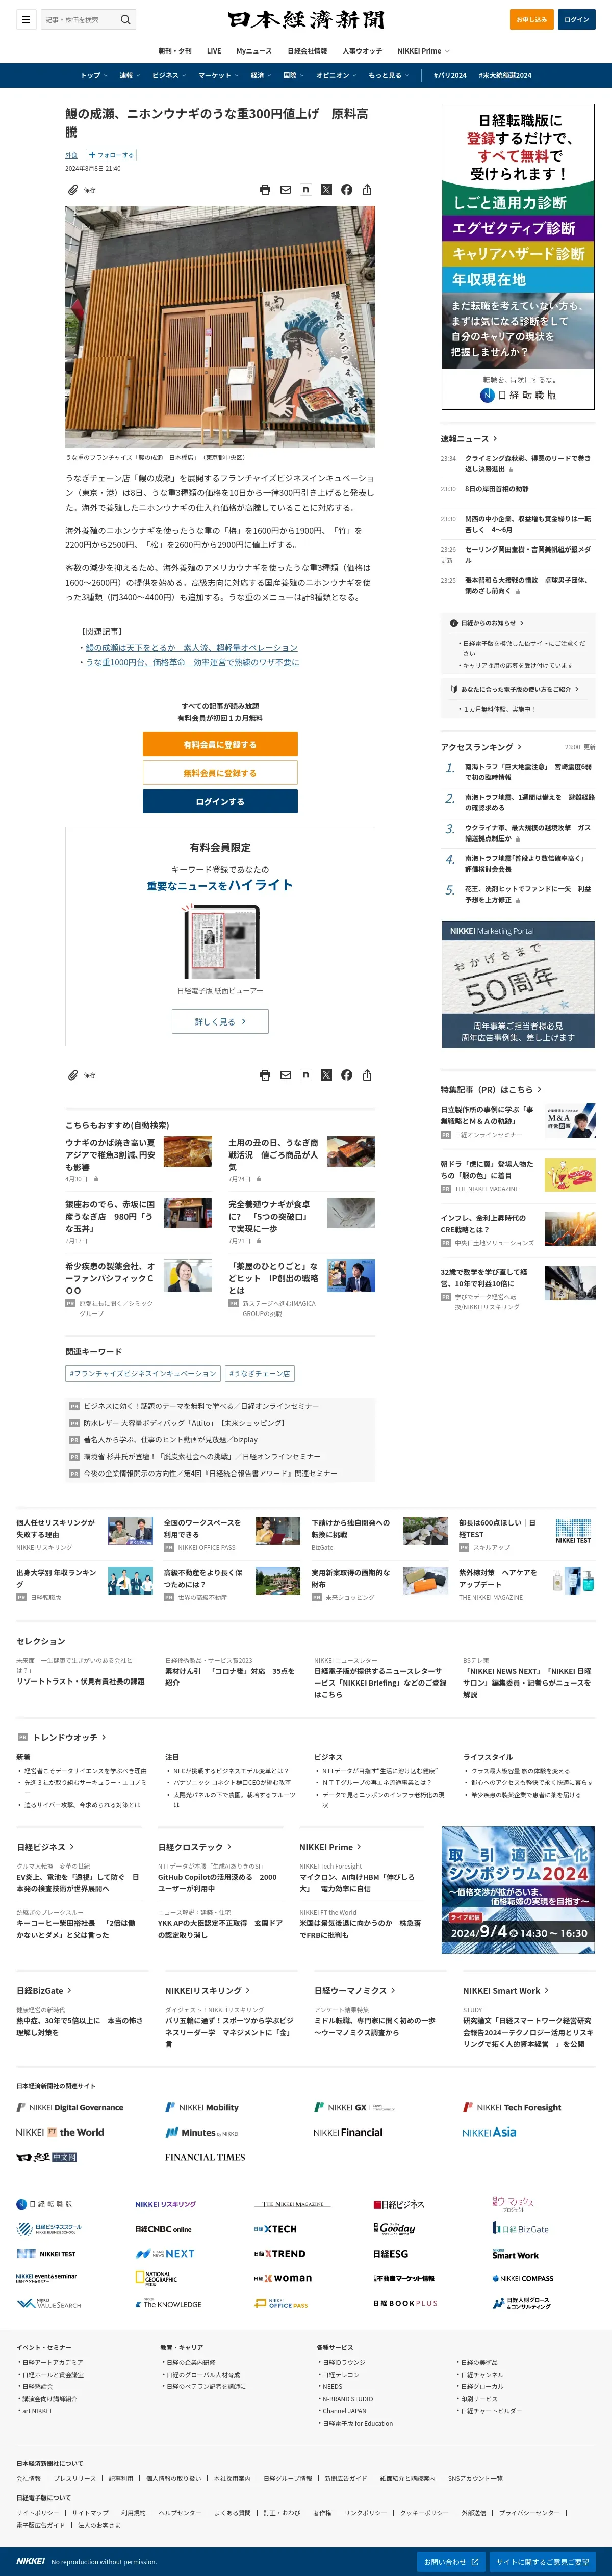Click the paperclip 保存 icon below the 有料会員限定 box
The image size is (612, 2576).
[73, 1075]
